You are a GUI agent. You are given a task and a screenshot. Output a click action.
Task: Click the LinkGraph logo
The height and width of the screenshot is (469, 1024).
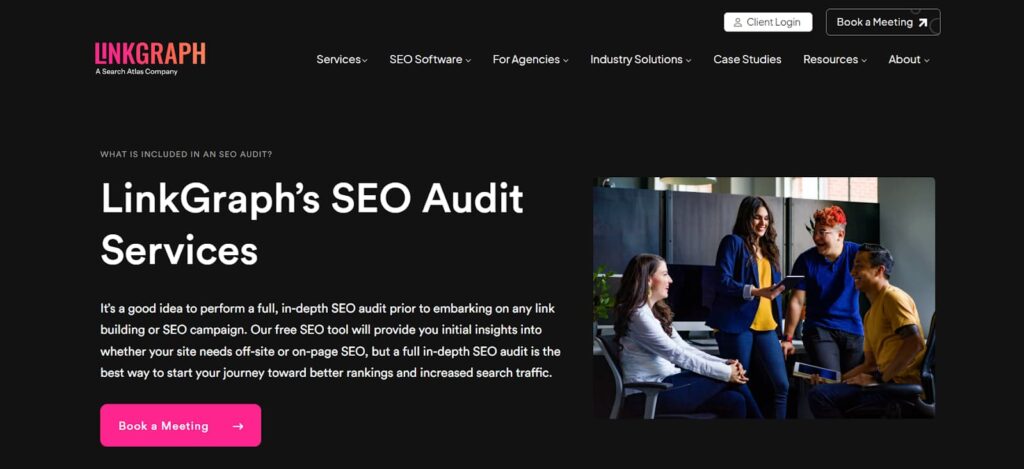150,59
